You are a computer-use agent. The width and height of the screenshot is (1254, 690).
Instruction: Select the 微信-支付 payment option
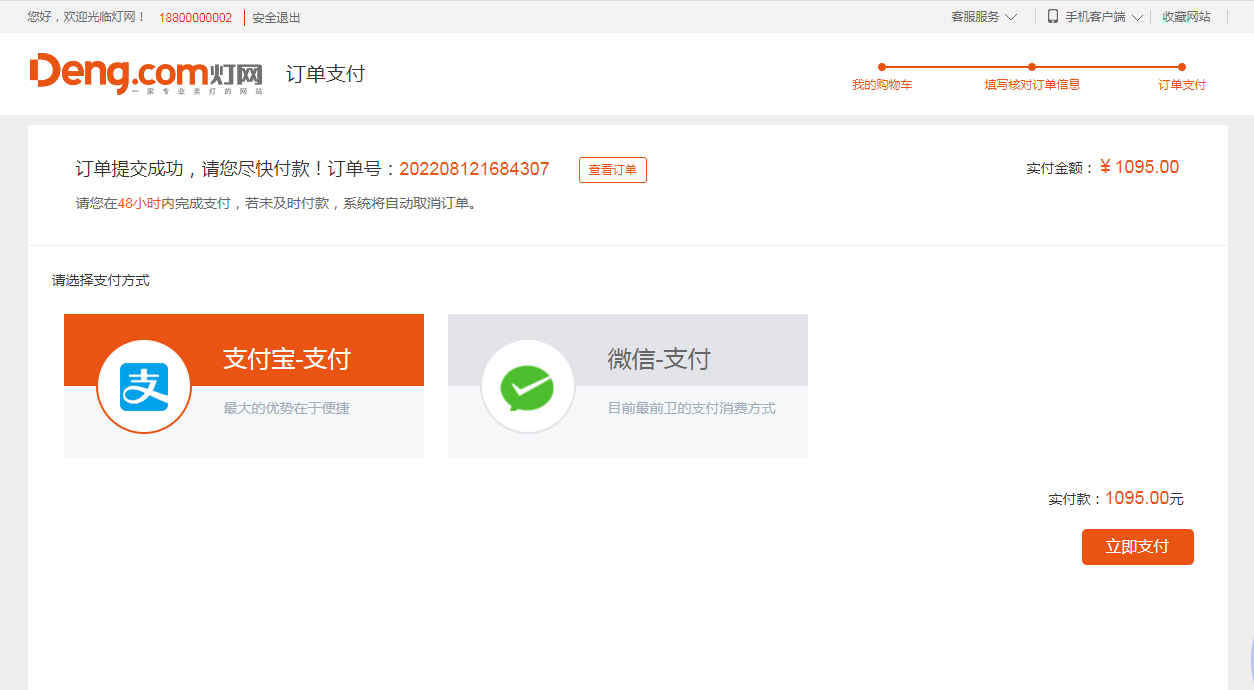click(628, 386)
